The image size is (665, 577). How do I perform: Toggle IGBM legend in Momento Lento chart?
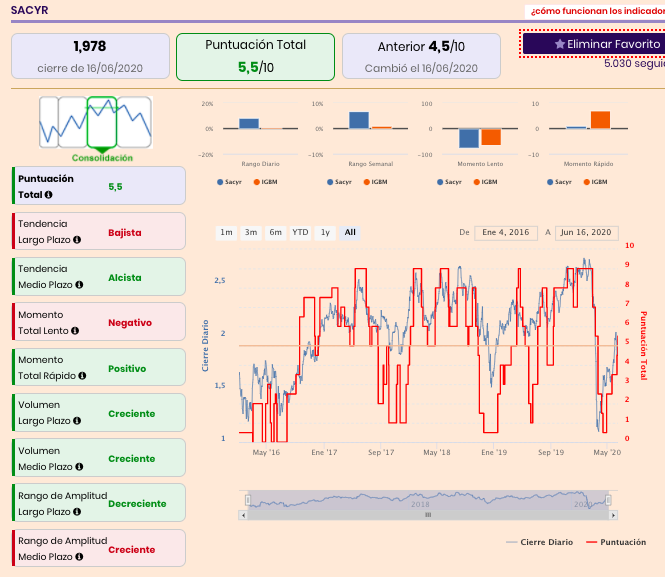point(486,182)
